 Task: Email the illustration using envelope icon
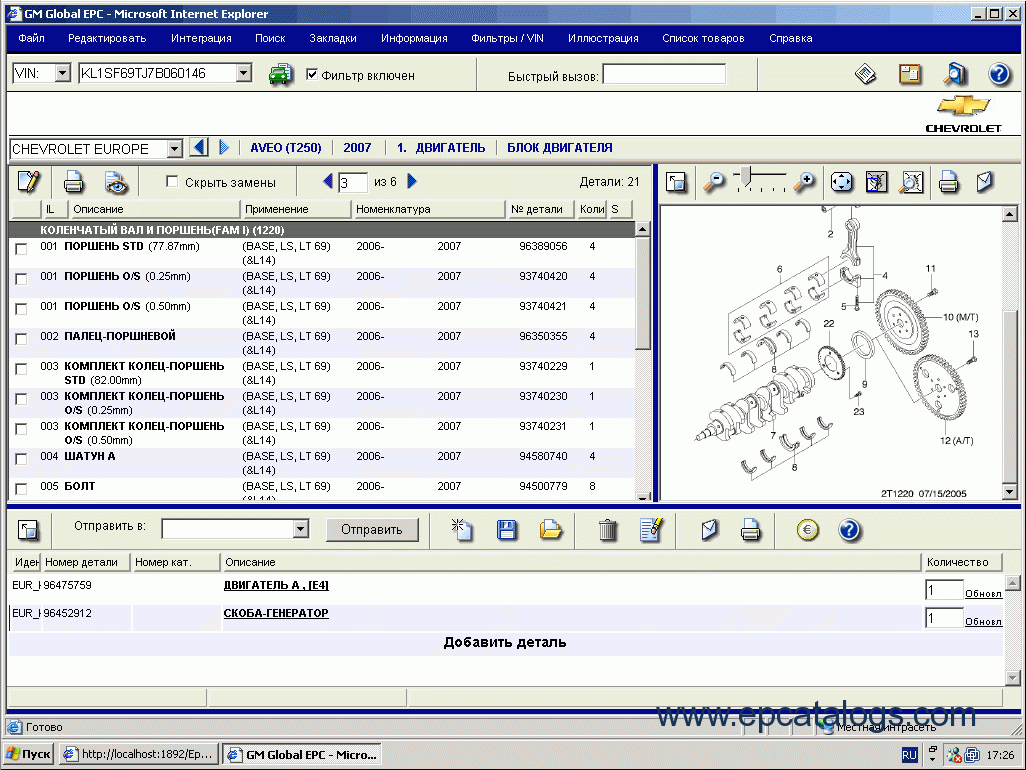point(985,182)
